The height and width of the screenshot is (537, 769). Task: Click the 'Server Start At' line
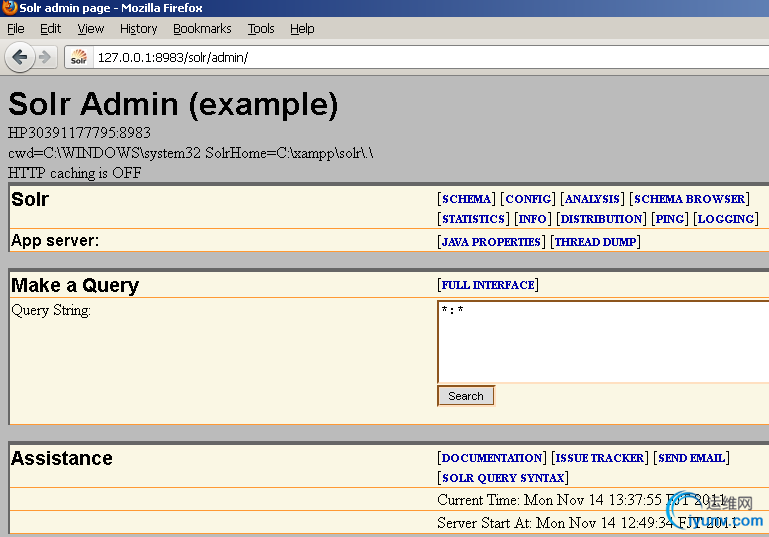point(587,523)
